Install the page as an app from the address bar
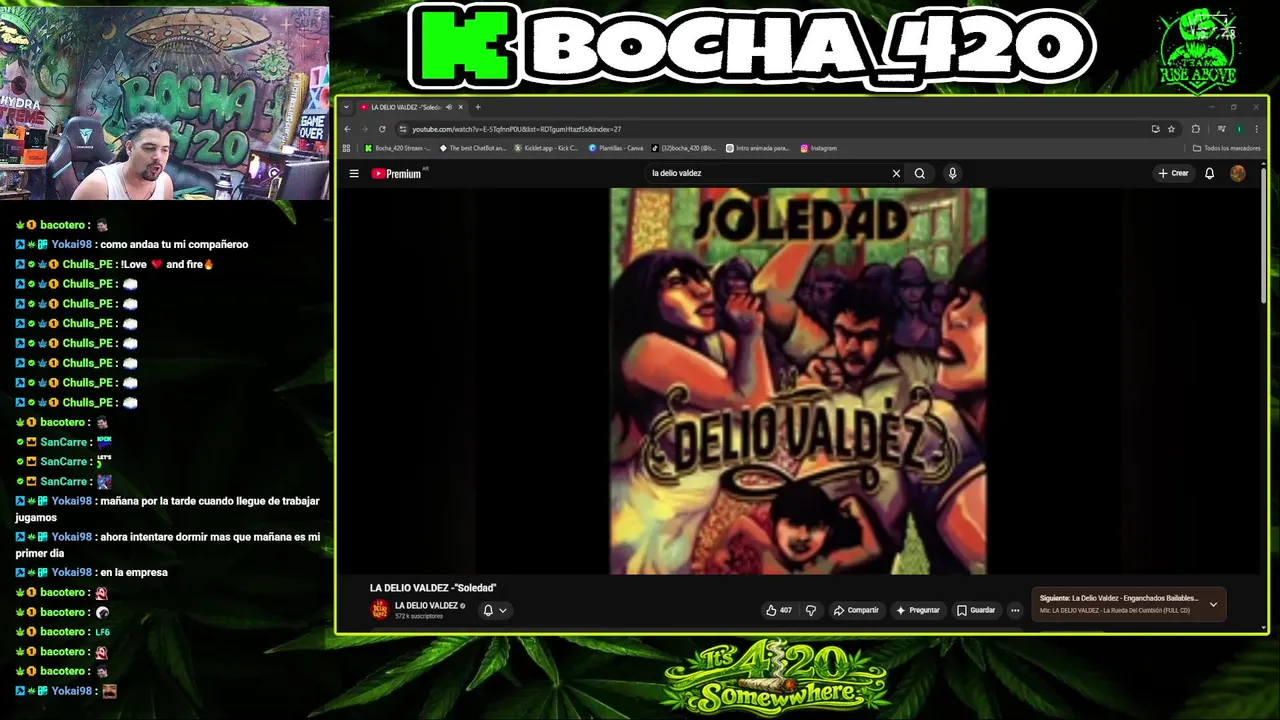1280x720 pixels. click(1155, 129)
